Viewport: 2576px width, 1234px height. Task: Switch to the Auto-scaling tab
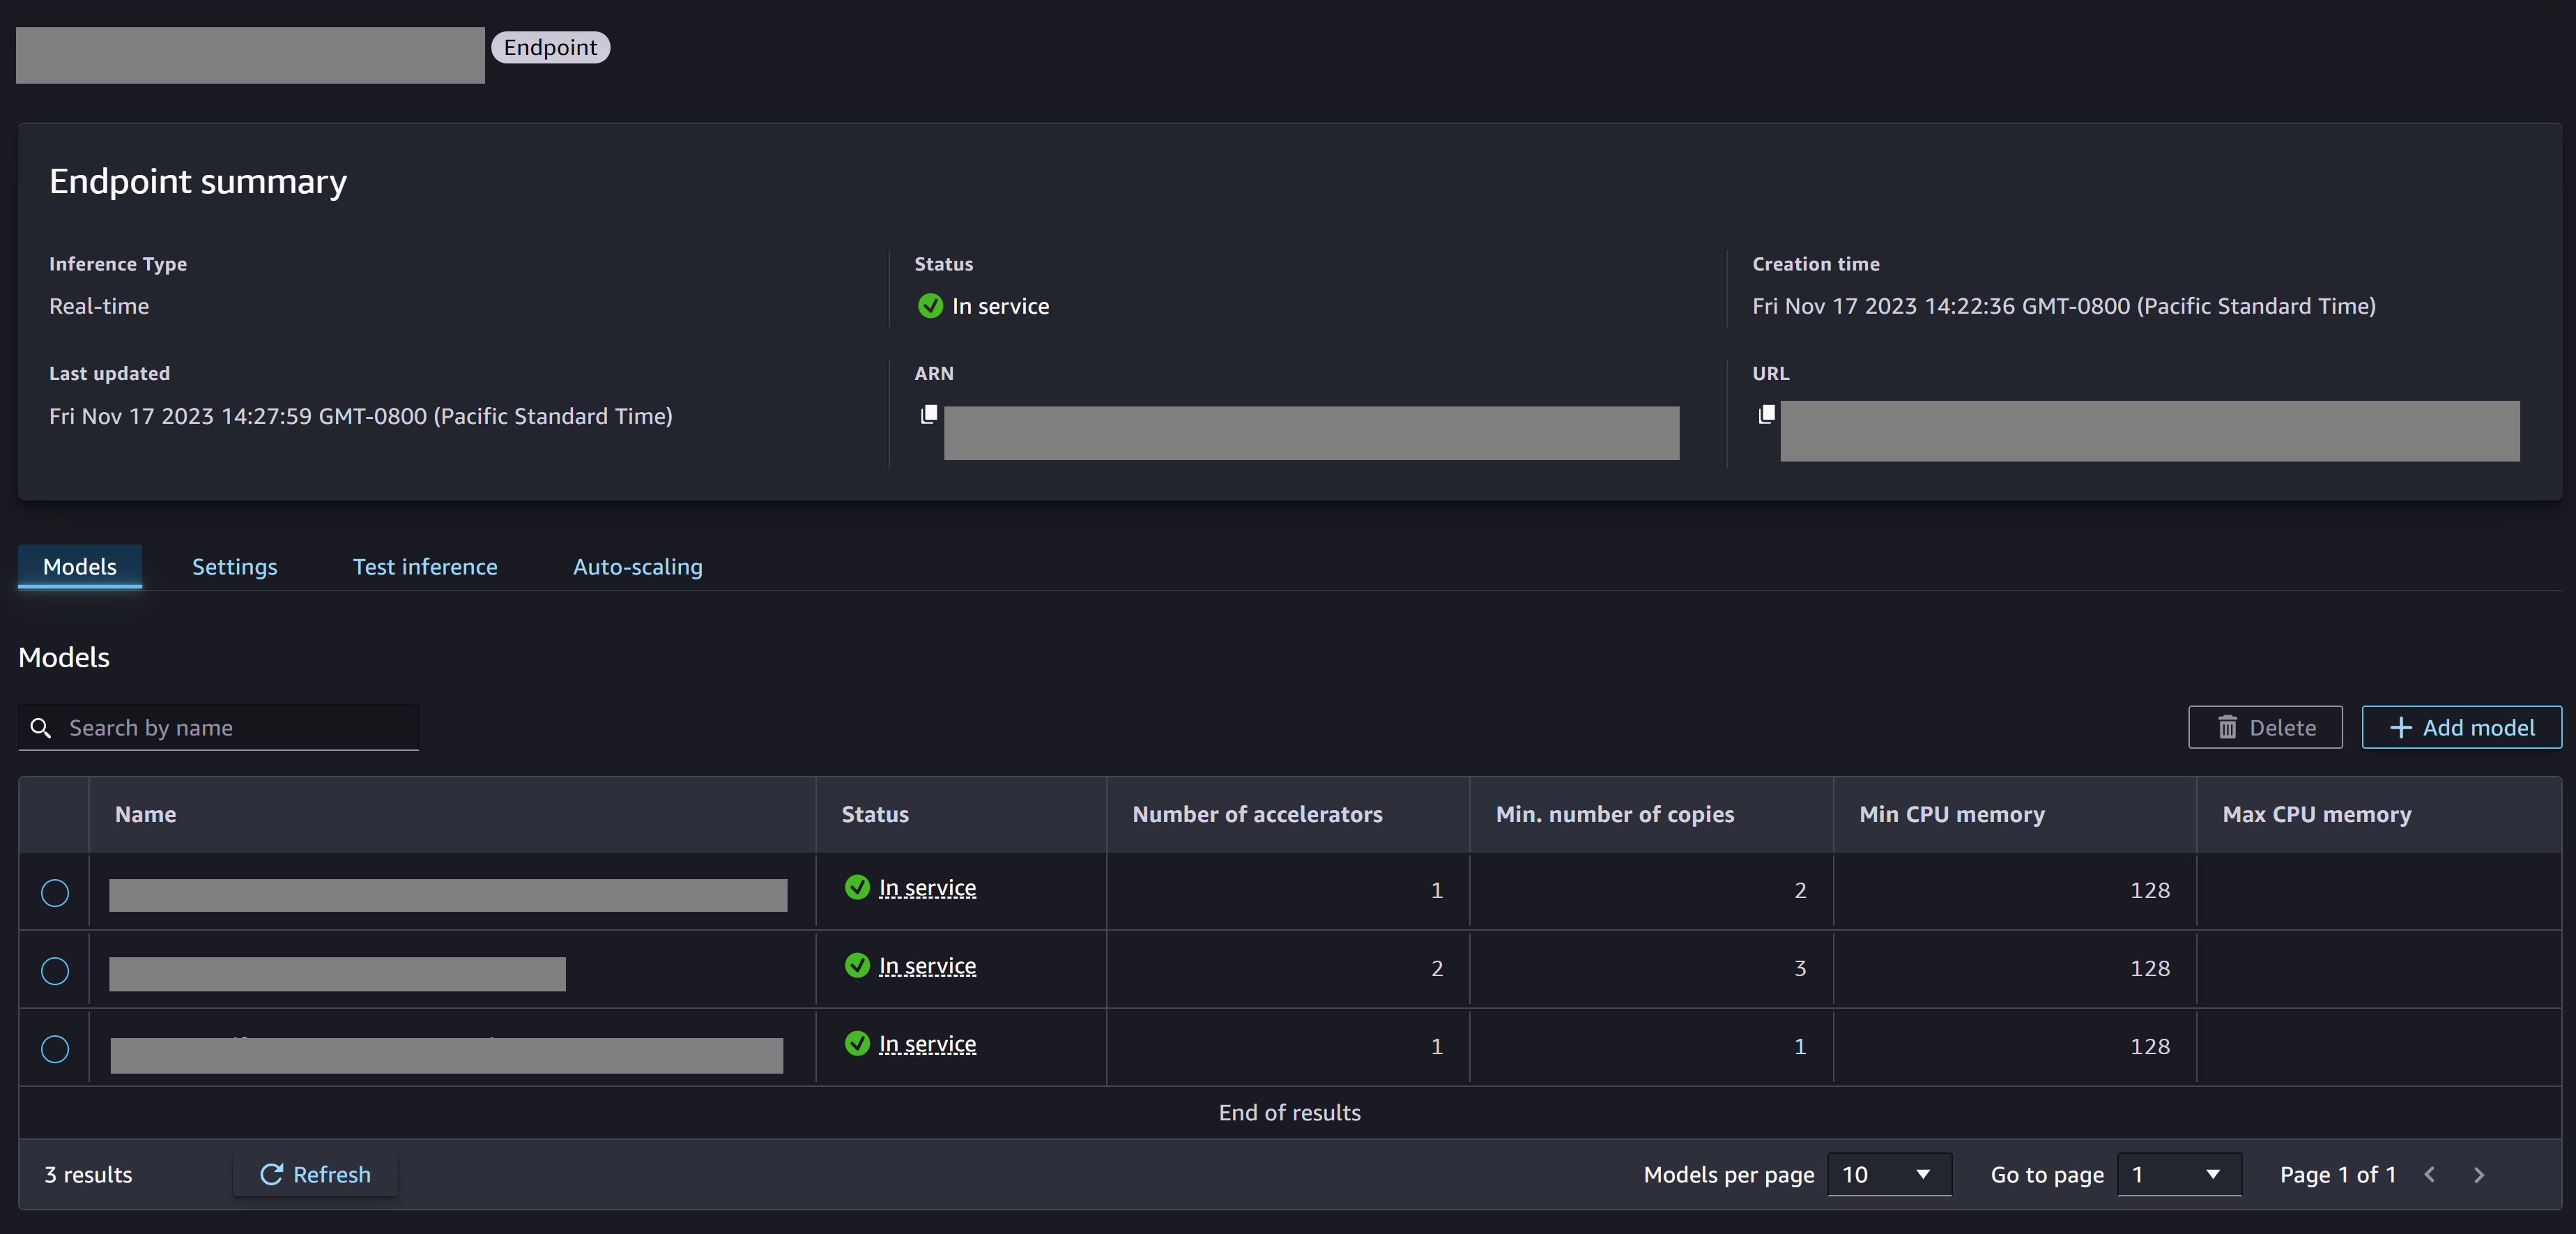click(638, 565)
